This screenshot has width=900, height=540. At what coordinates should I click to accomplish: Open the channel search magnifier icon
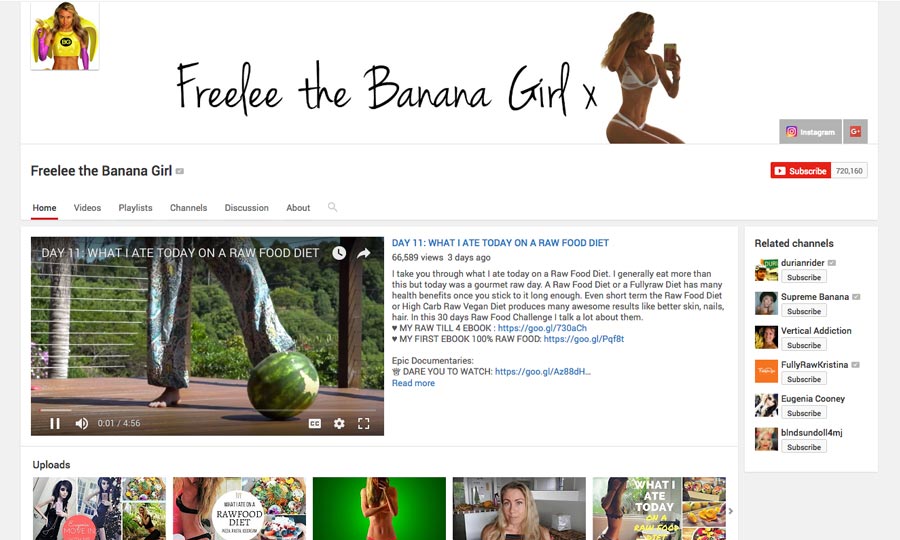(x=332, y=207)
